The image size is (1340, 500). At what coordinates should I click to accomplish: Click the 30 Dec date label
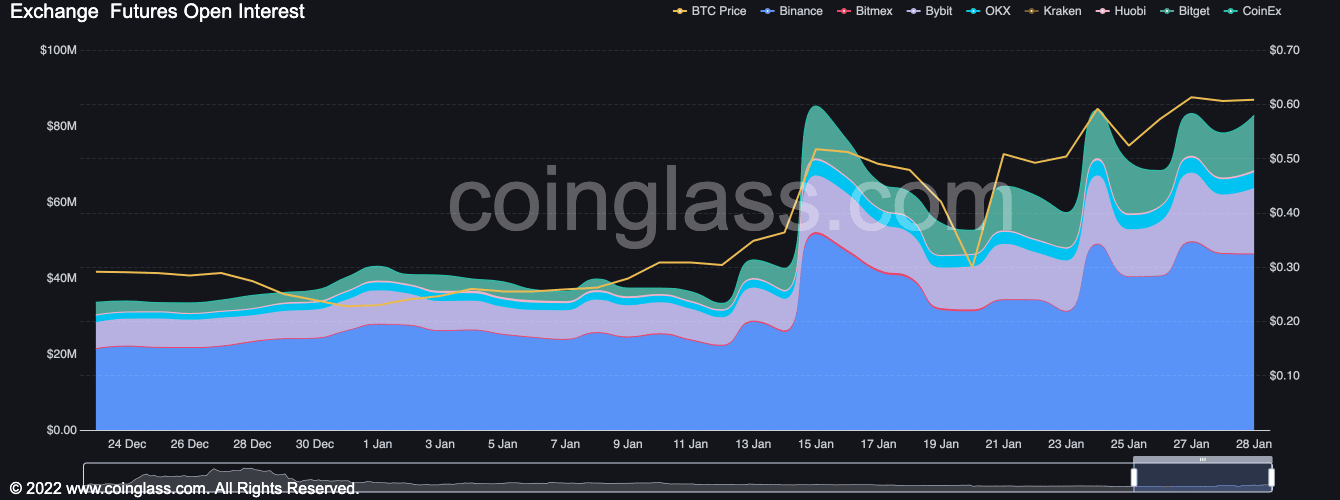315,444
